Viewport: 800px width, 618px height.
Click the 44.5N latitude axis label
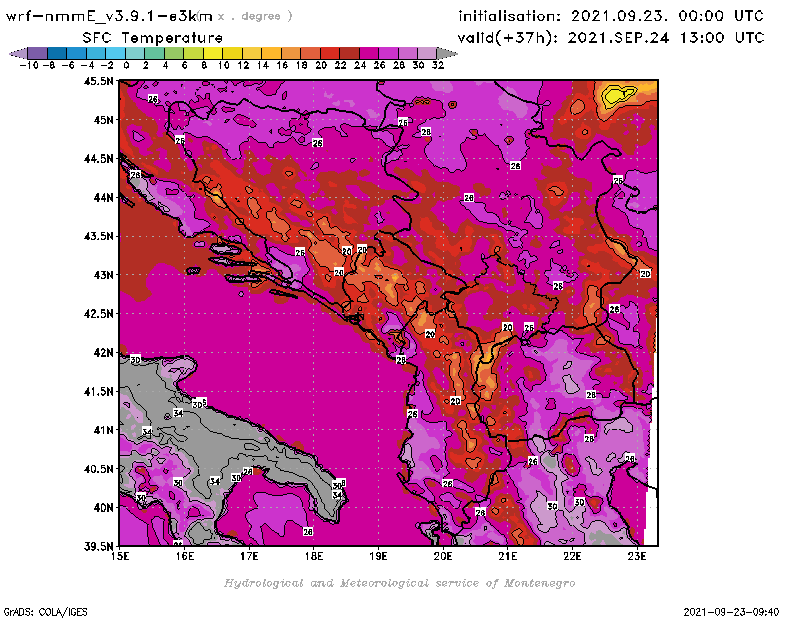[x=98, y=159]
